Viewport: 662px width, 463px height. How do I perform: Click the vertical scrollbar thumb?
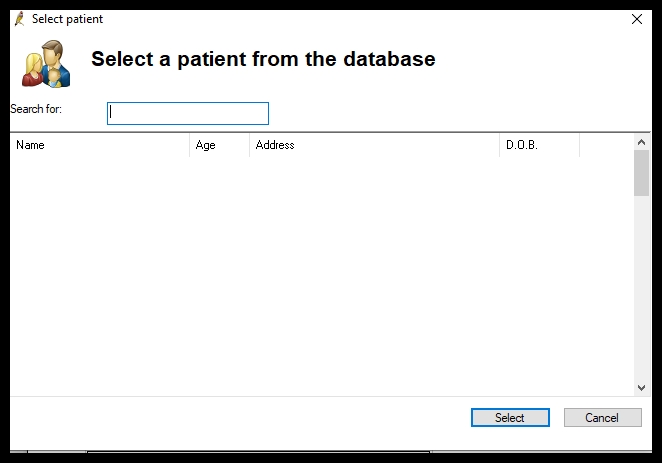641,172
